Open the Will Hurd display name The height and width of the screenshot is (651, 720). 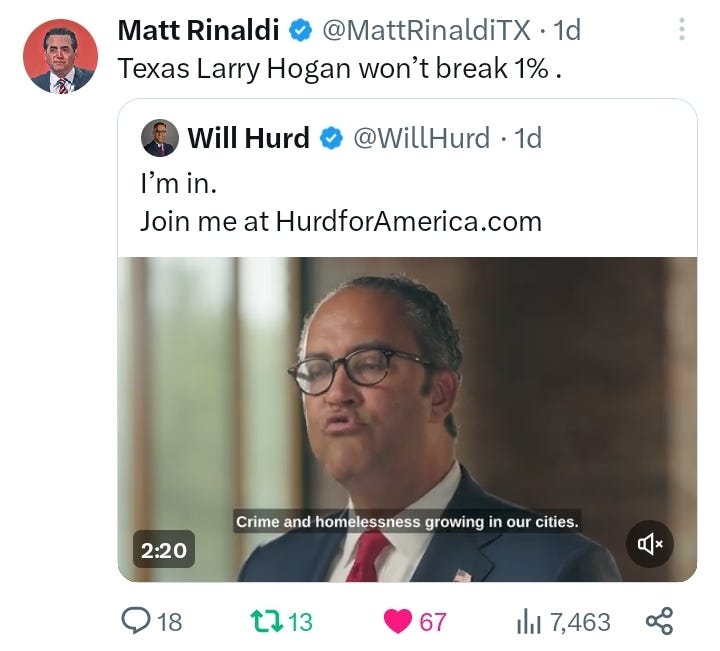248,138
